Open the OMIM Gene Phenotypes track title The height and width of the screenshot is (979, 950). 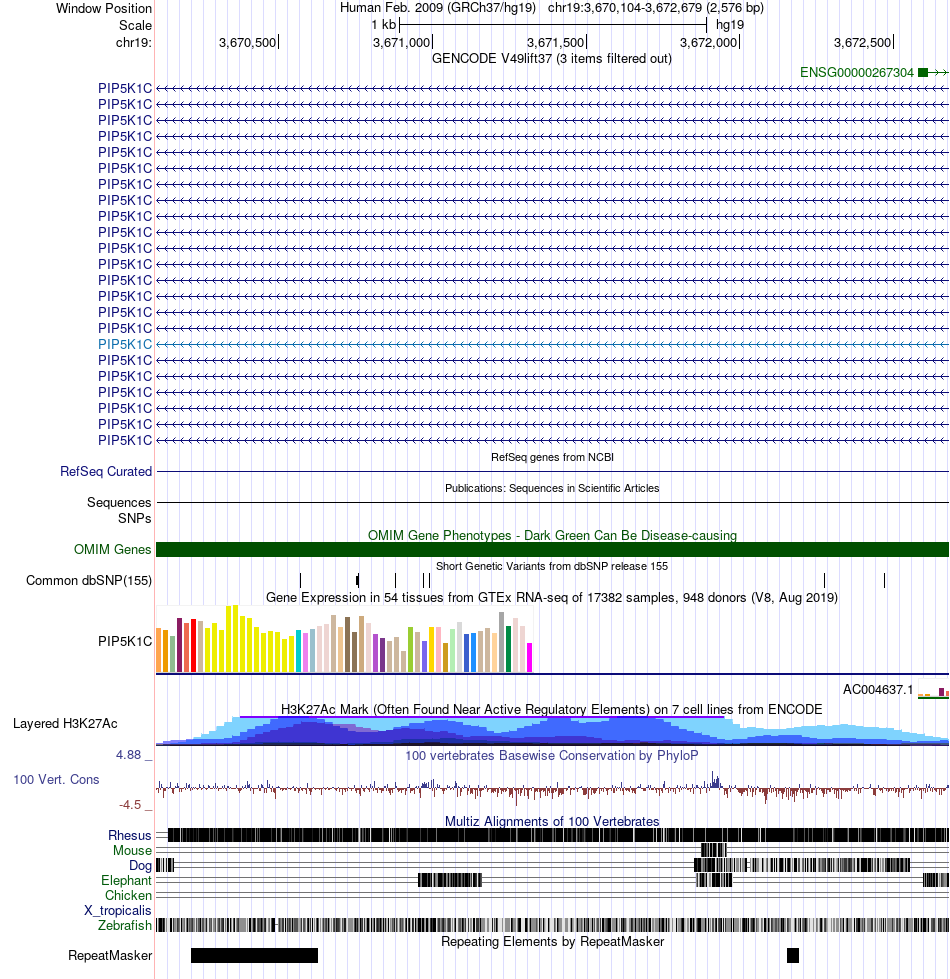[x=552, y=535]
